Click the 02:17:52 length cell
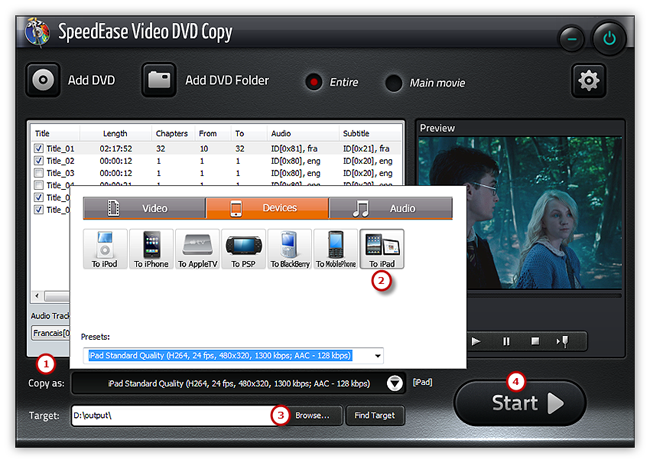Image resolution: width=650 pixels, height=463 pixels. [116, 148]
